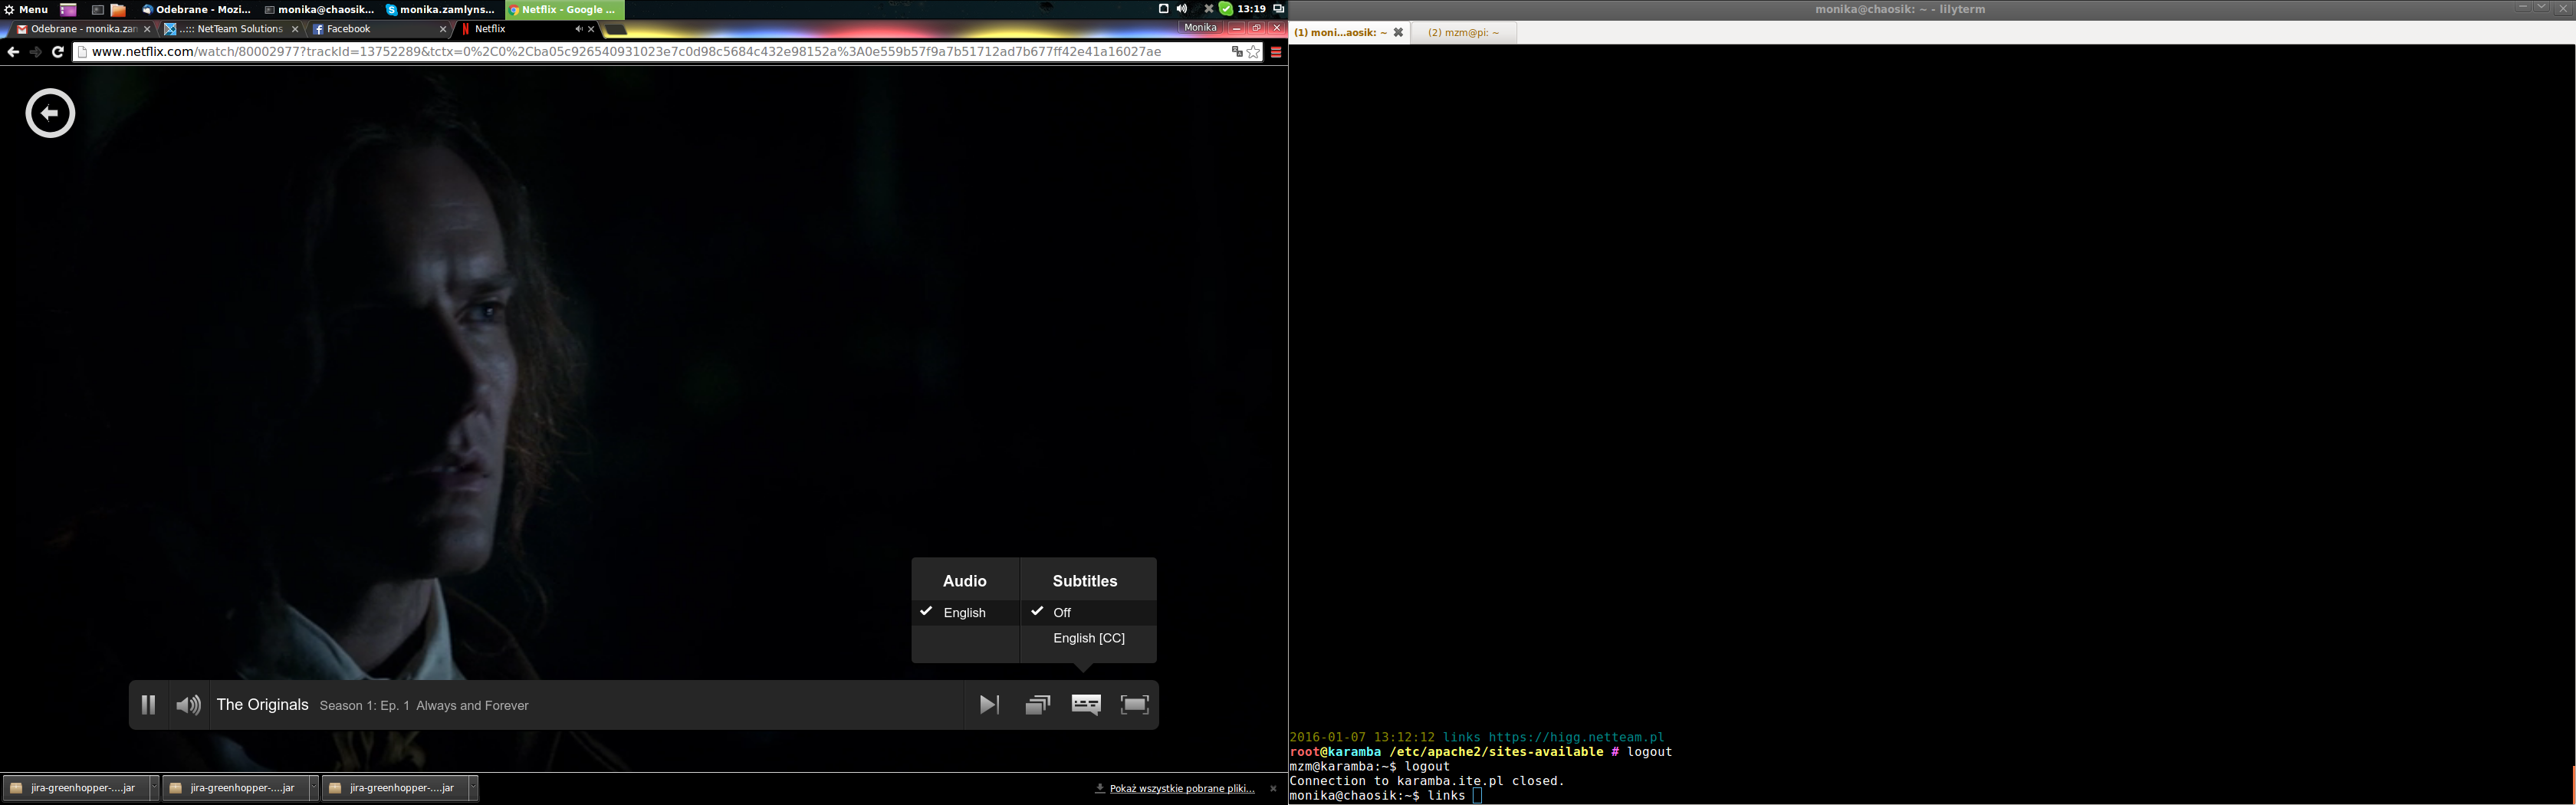Screen dimensions: 2576x805
Task: Open file manager folder icon in panel
Action: click(118, 9)
